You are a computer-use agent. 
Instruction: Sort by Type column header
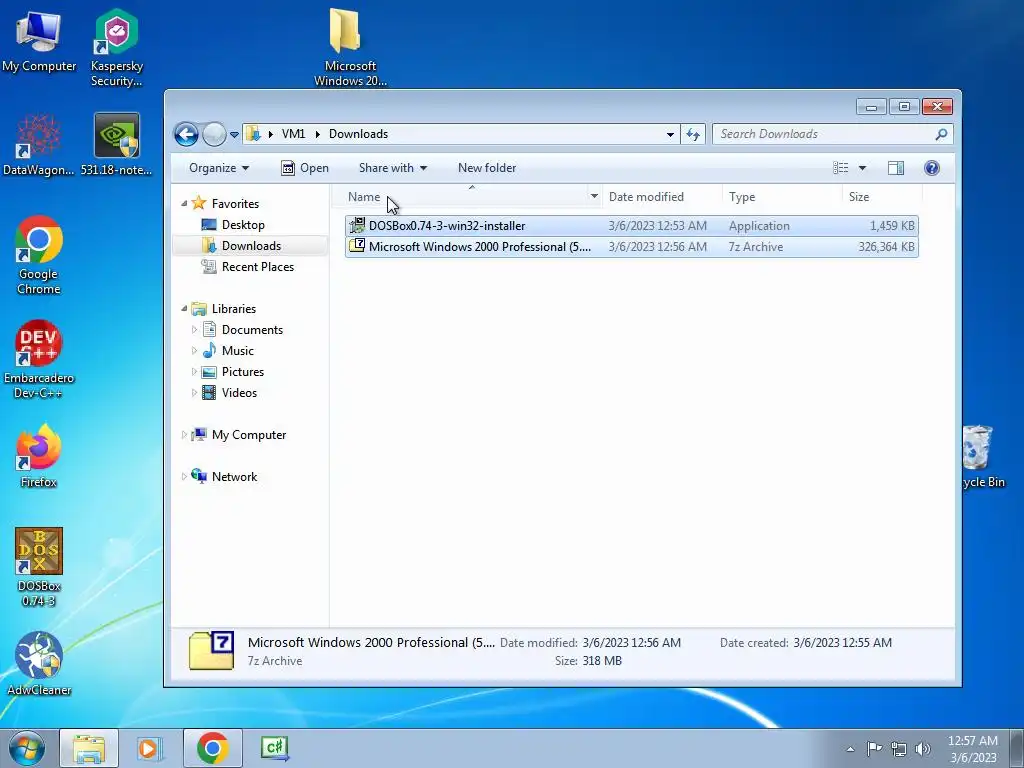[x=782, y=197]
